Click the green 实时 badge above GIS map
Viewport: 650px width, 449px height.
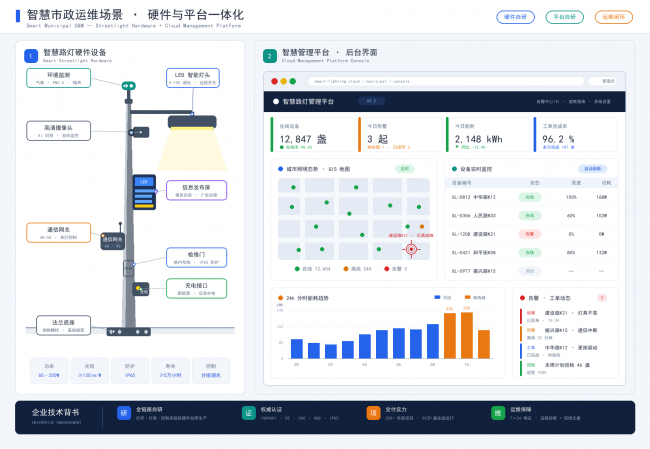pos(405,169)
